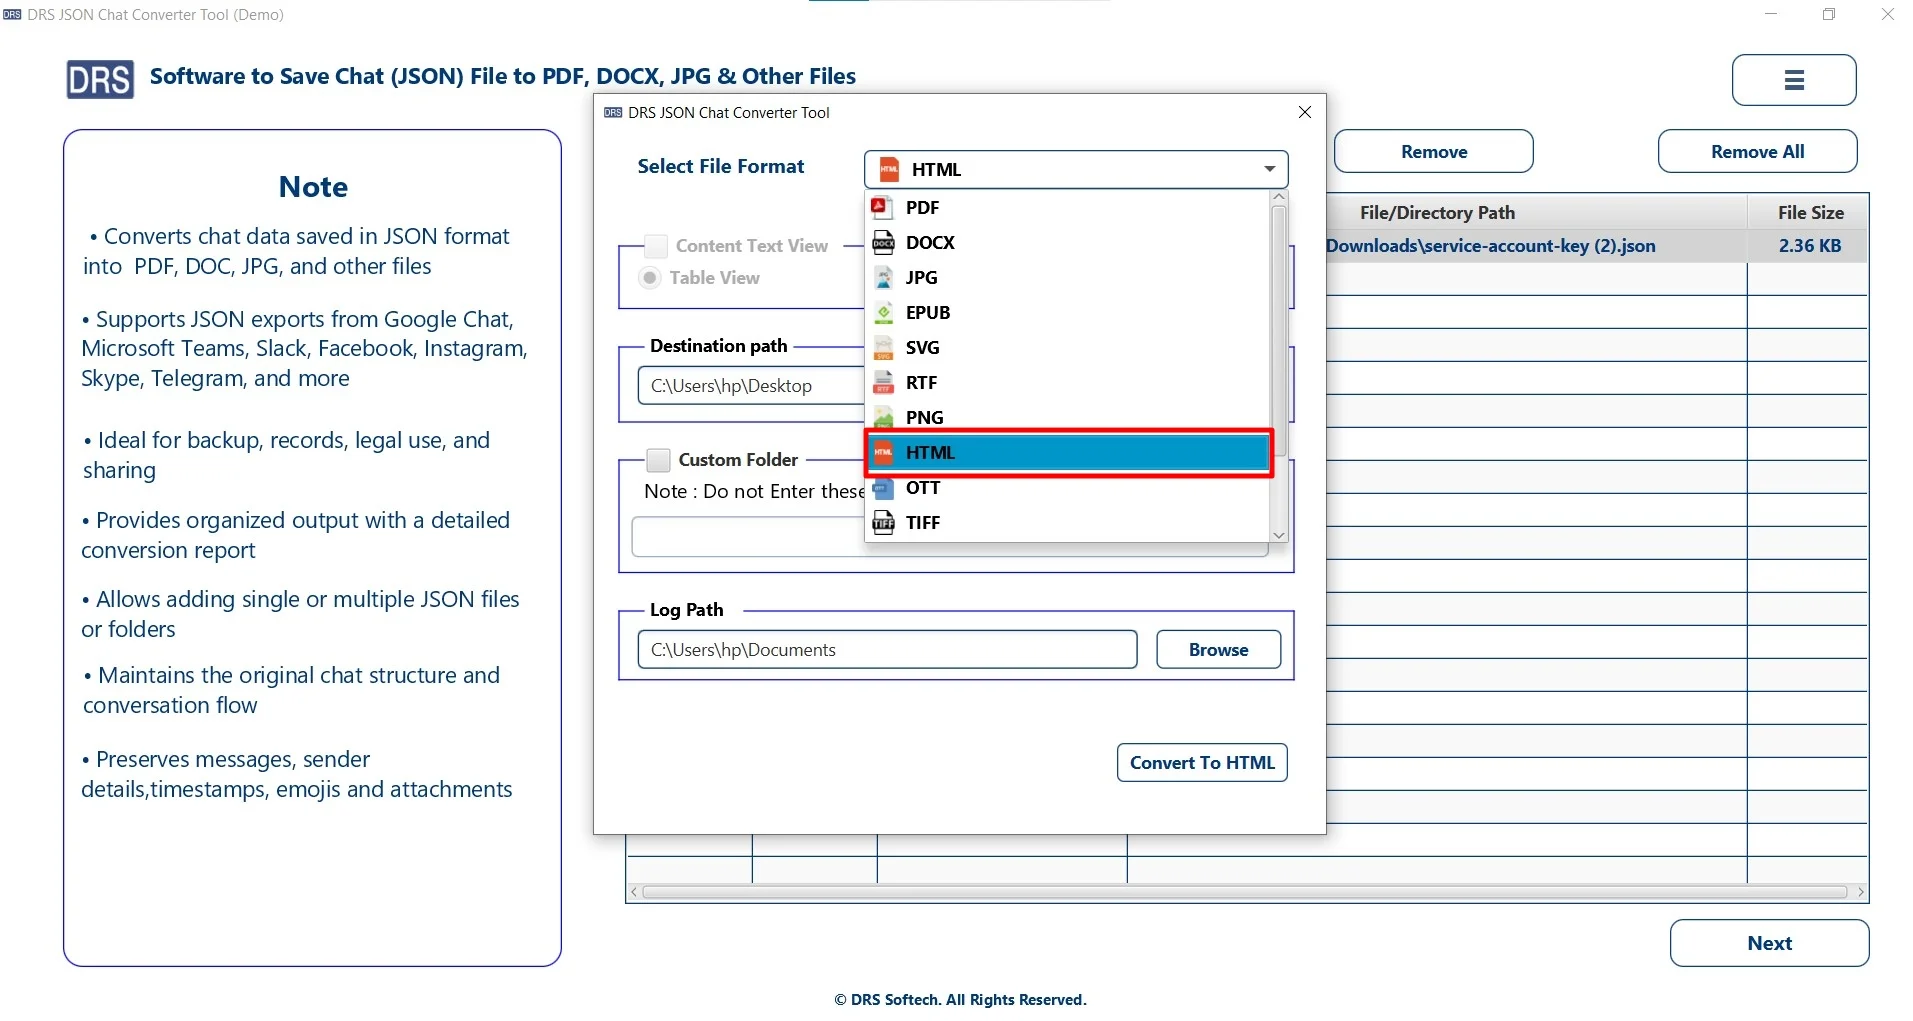The height and width of the screenshot is (1021, 1913).
Task: Toggle the Content Text View checkbox
Action: [x=656, y=246]
